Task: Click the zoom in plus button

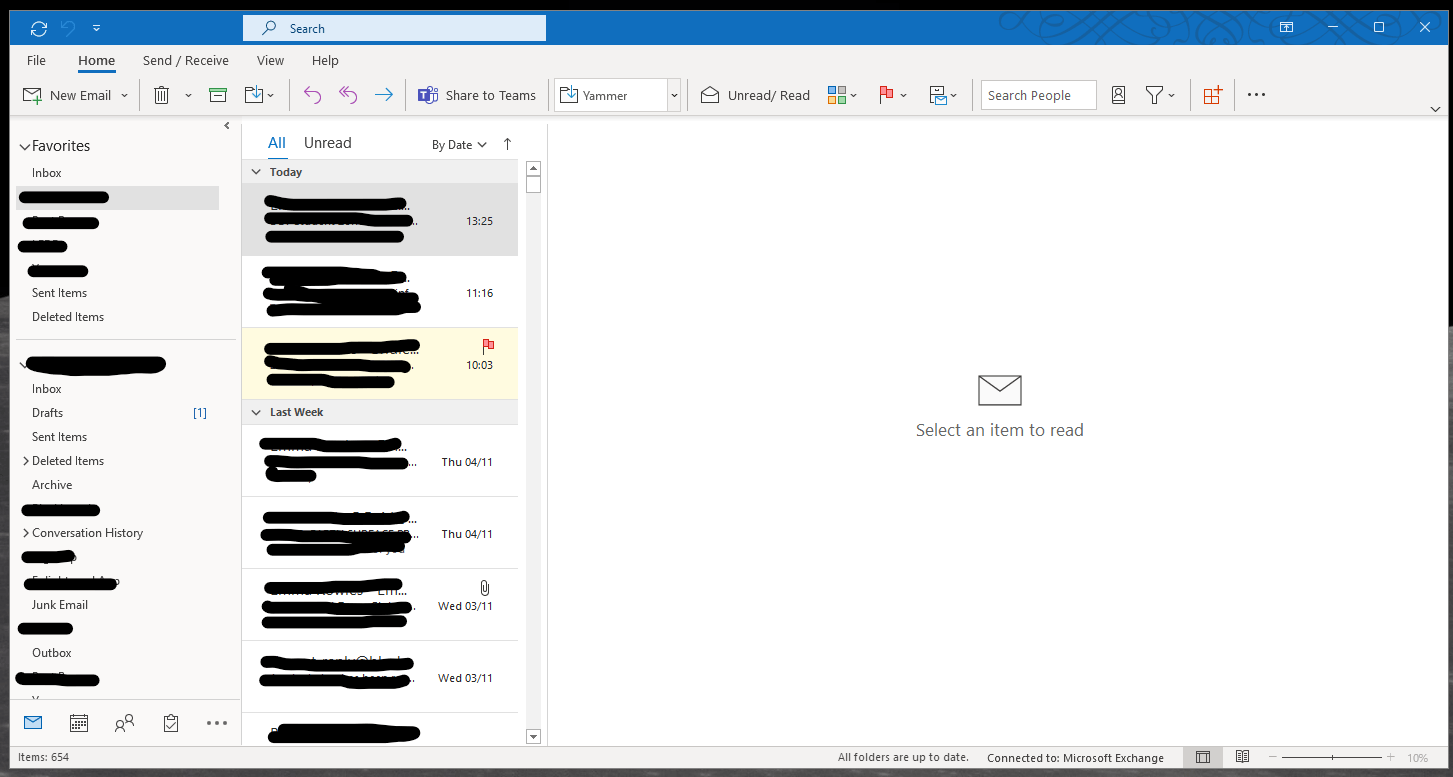Action: coord(1390,757)
